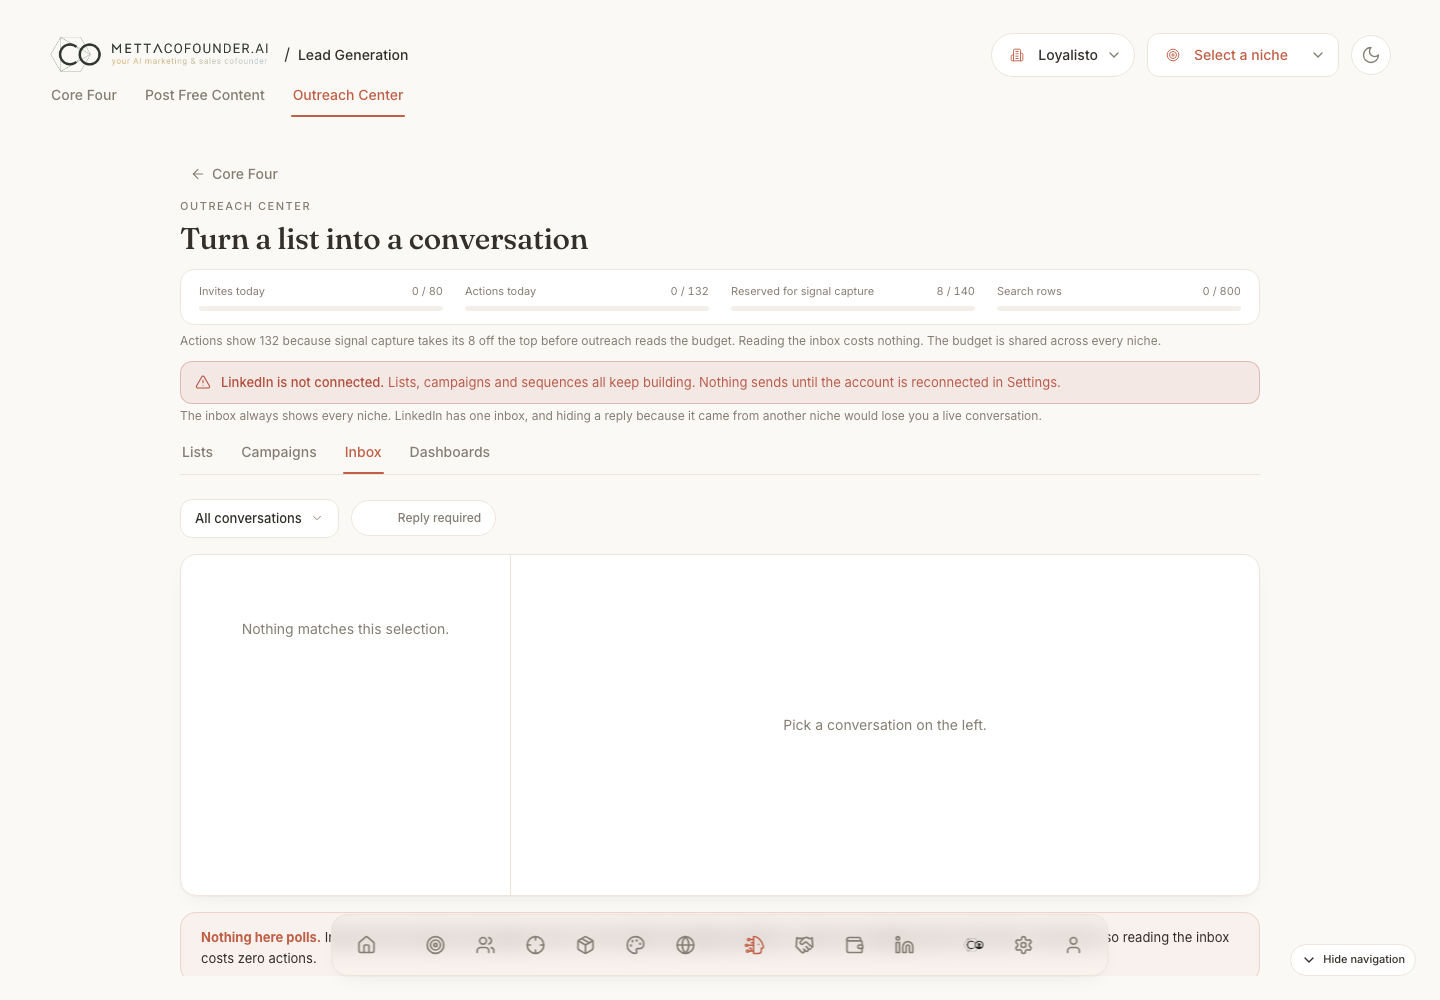Click the 'Nothing matches this selection.' text
Screen dimensions: 1440x1000
coord(345,629)
